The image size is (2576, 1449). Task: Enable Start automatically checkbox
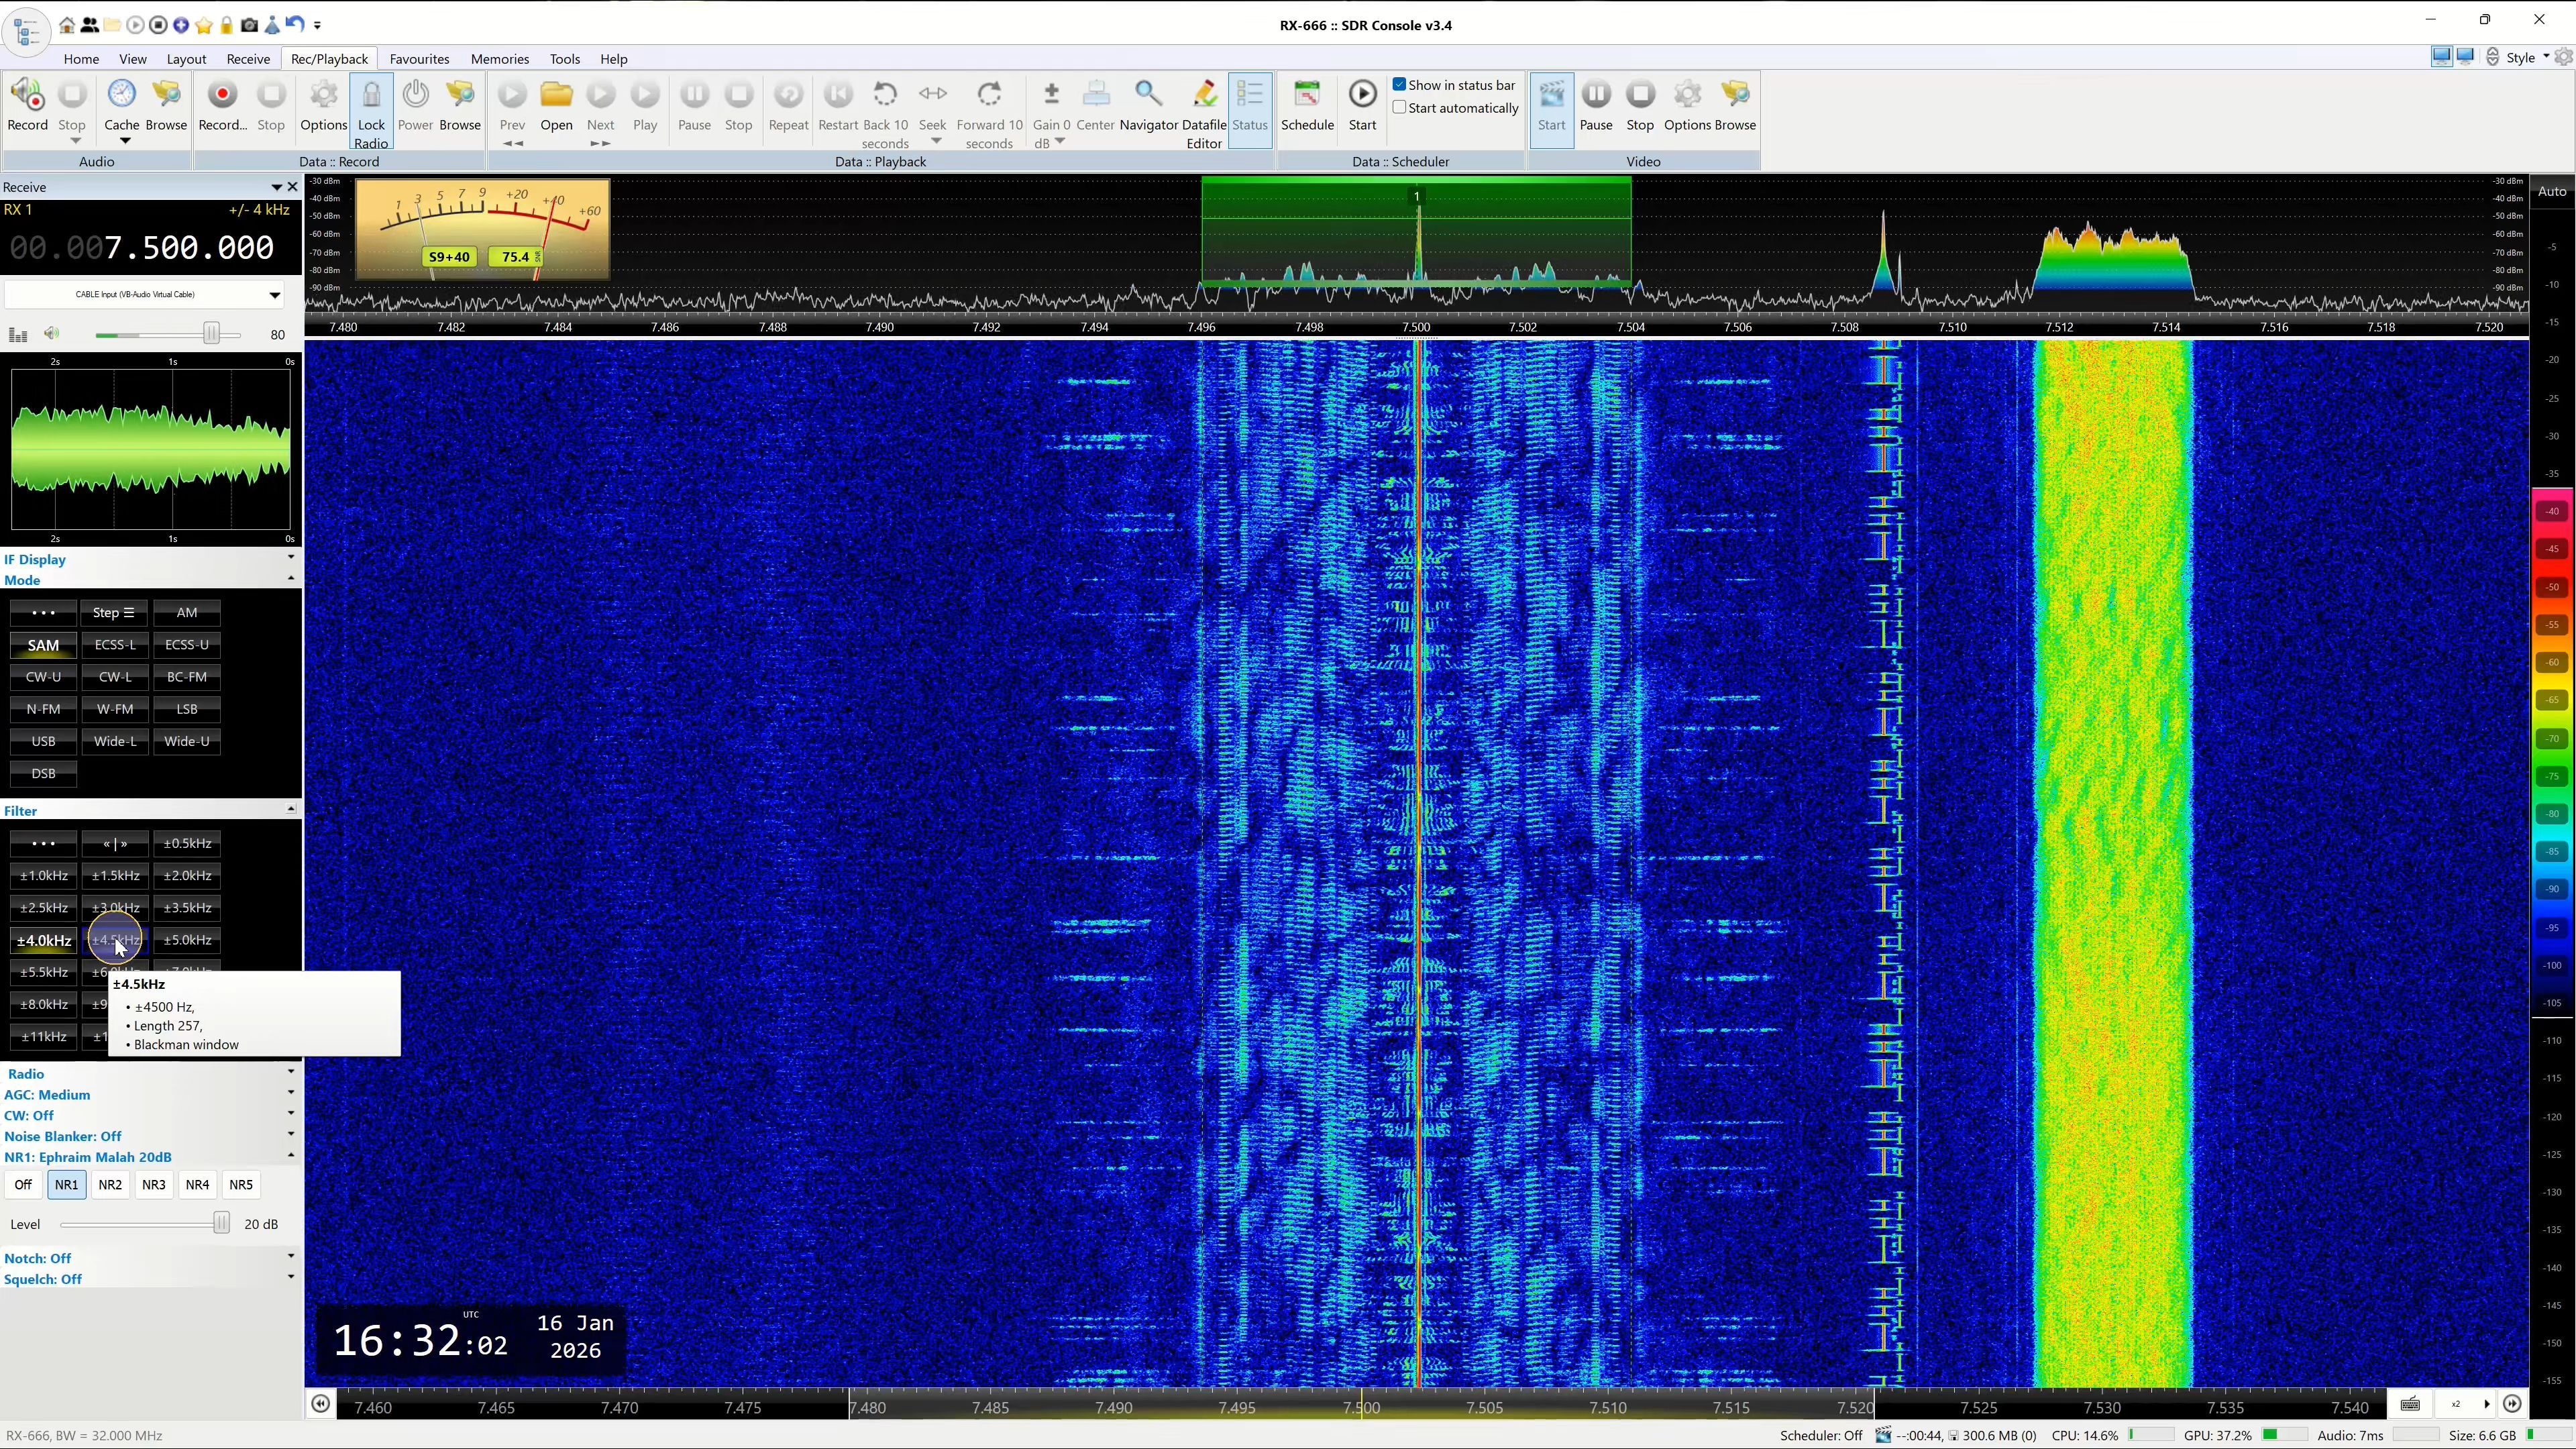(1400, 108)
